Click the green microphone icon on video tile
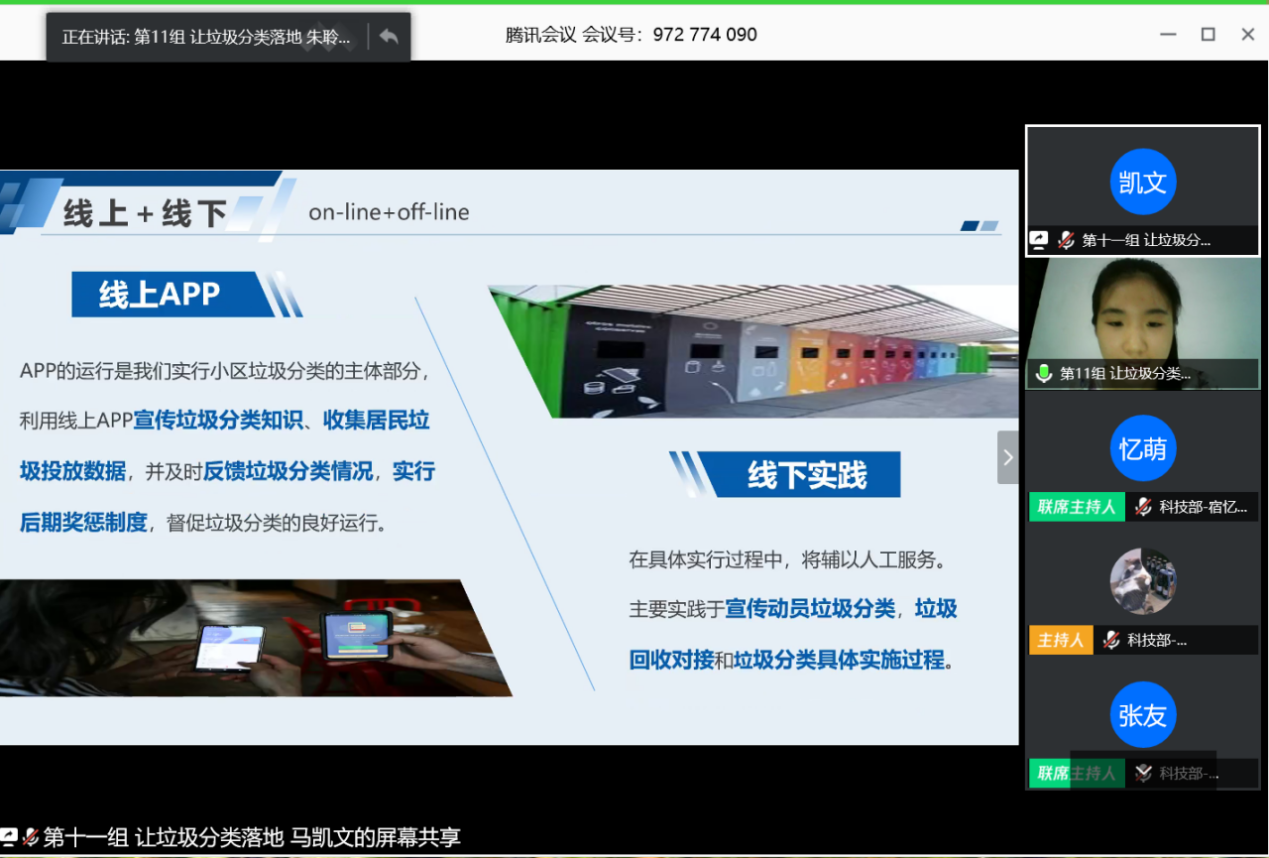Image resolution: width=1269 pixels, height=858 pixels. point(1044,374)
